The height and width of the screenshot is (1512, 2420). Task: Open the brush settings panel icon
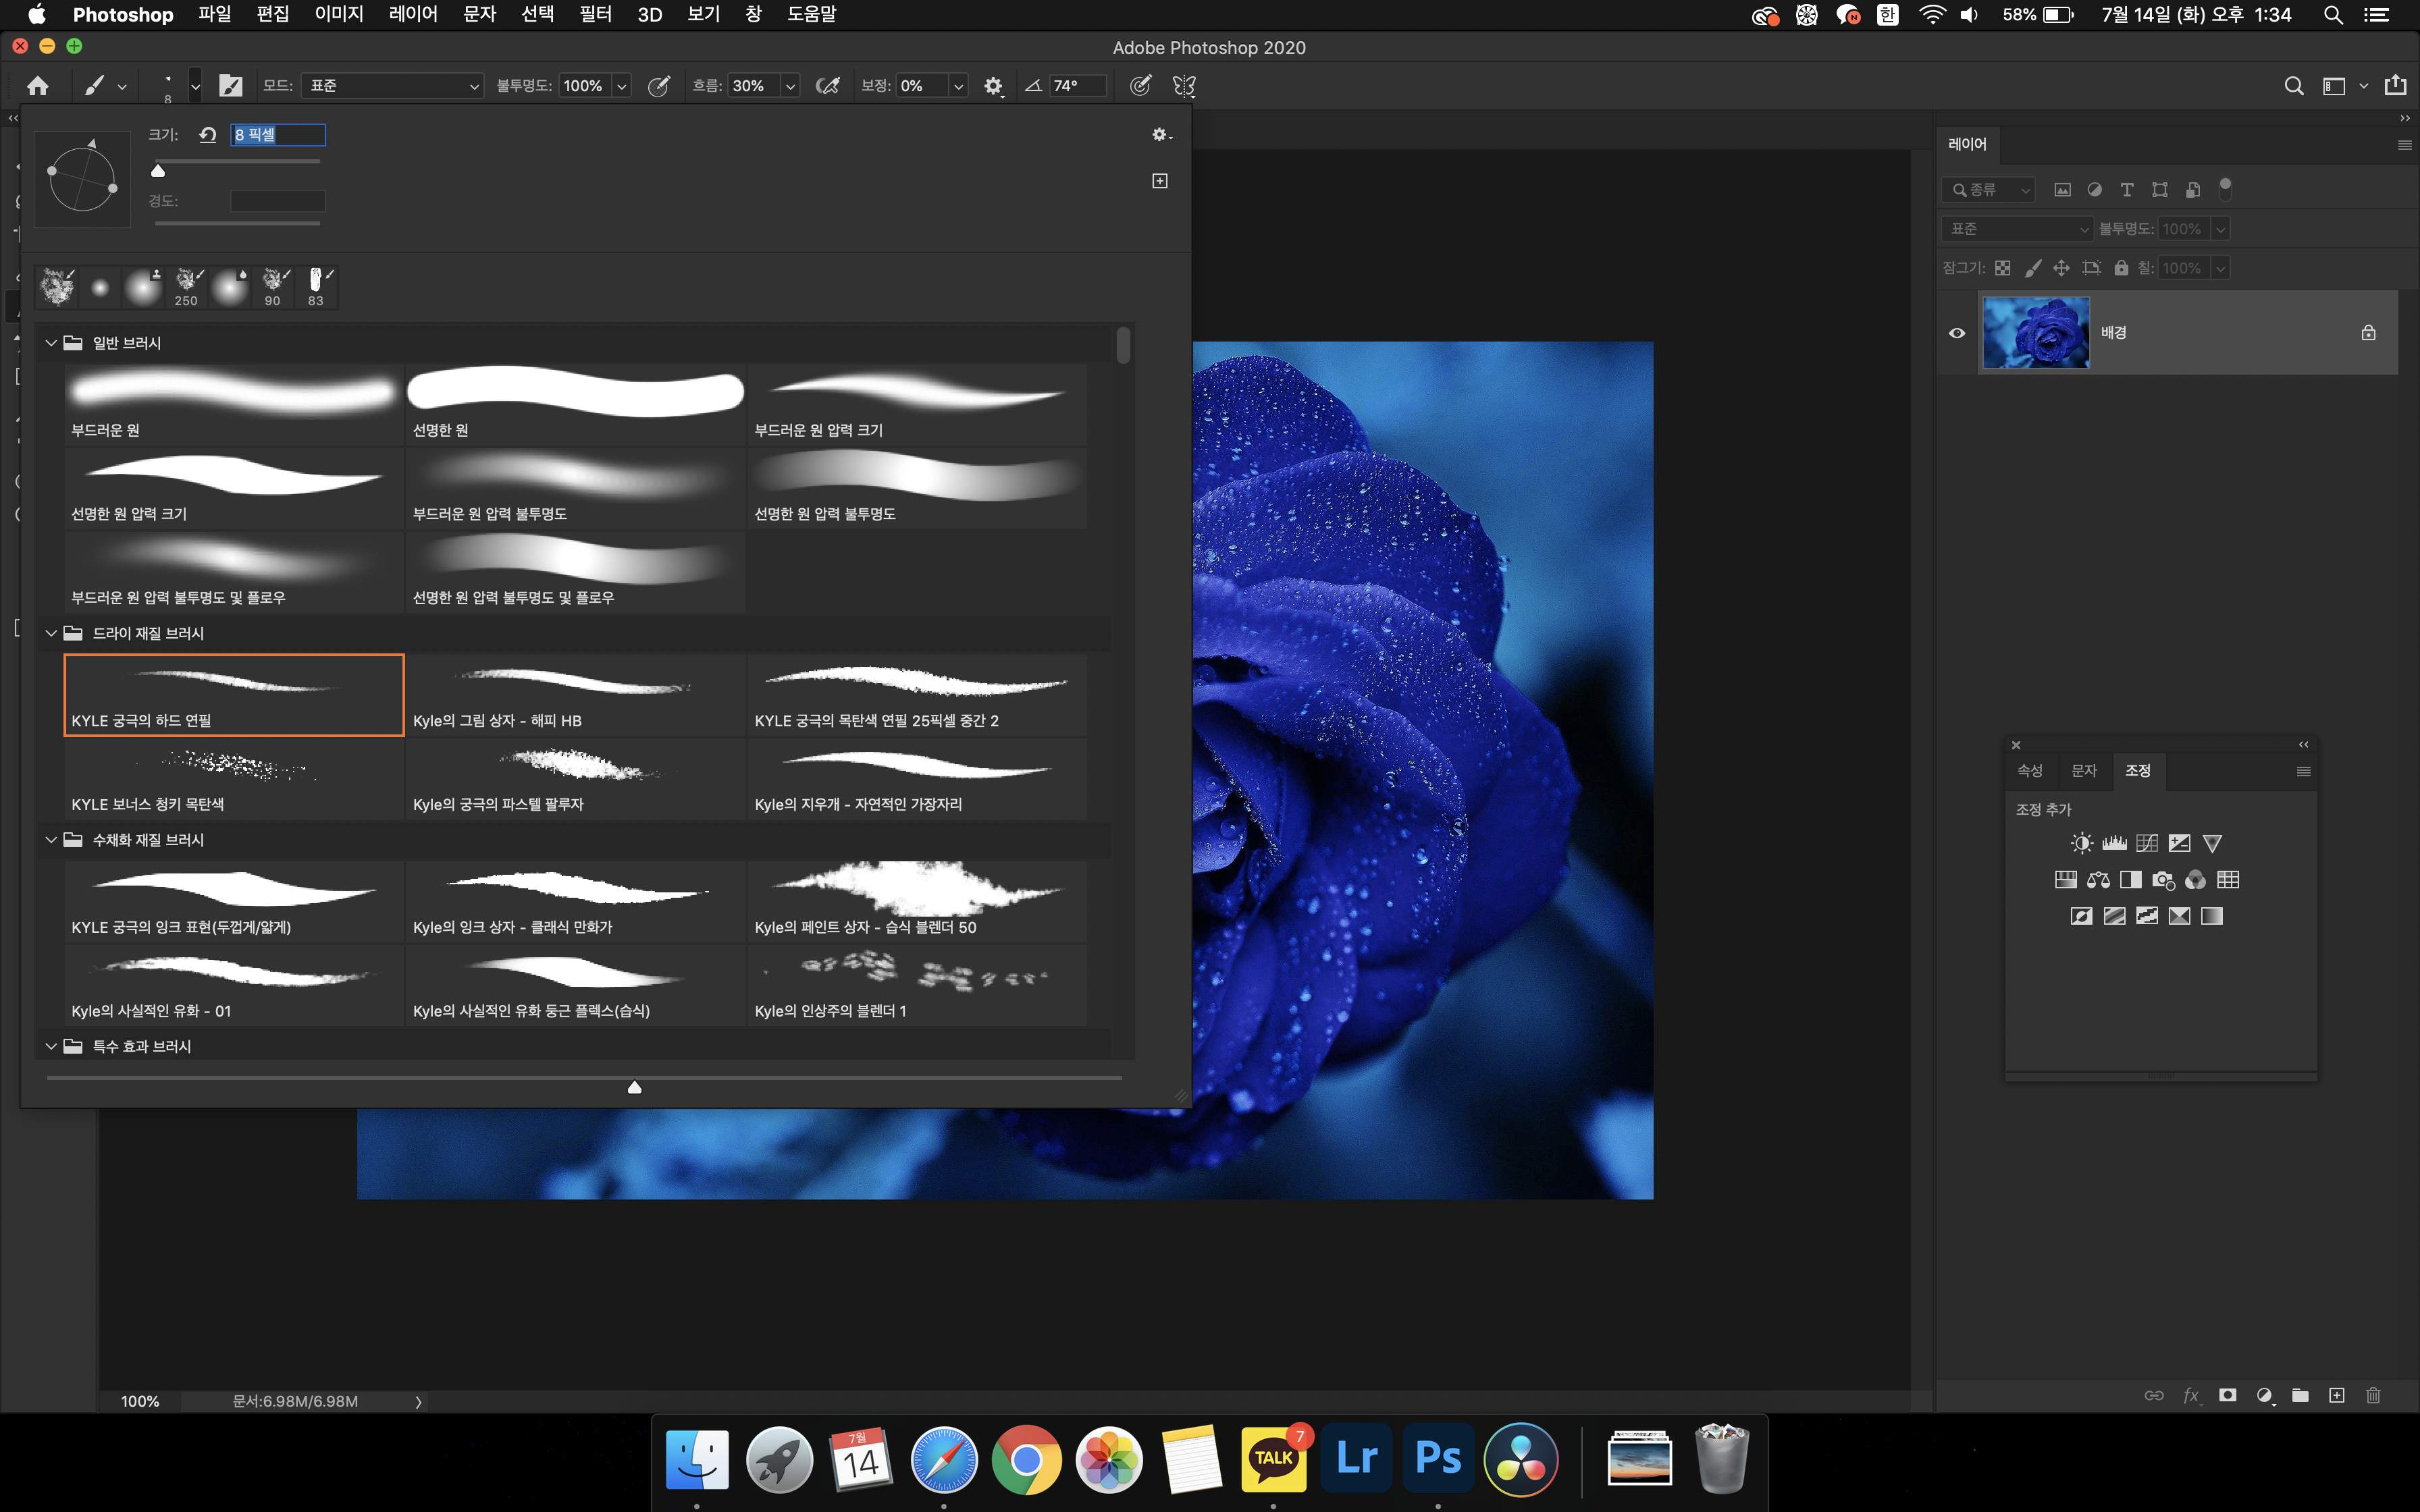pos(231,86)
